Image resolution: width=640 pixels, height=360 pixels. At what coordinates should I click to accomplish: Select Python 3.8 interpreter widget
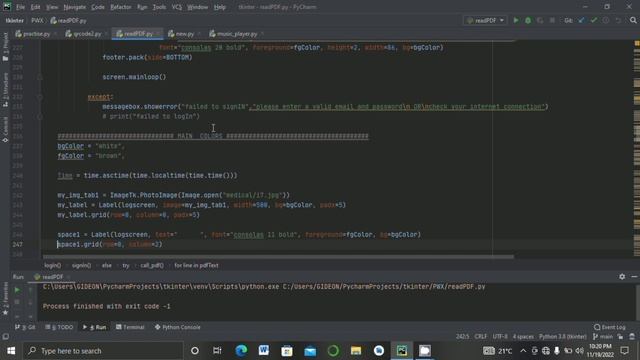[x=562, y=337]
